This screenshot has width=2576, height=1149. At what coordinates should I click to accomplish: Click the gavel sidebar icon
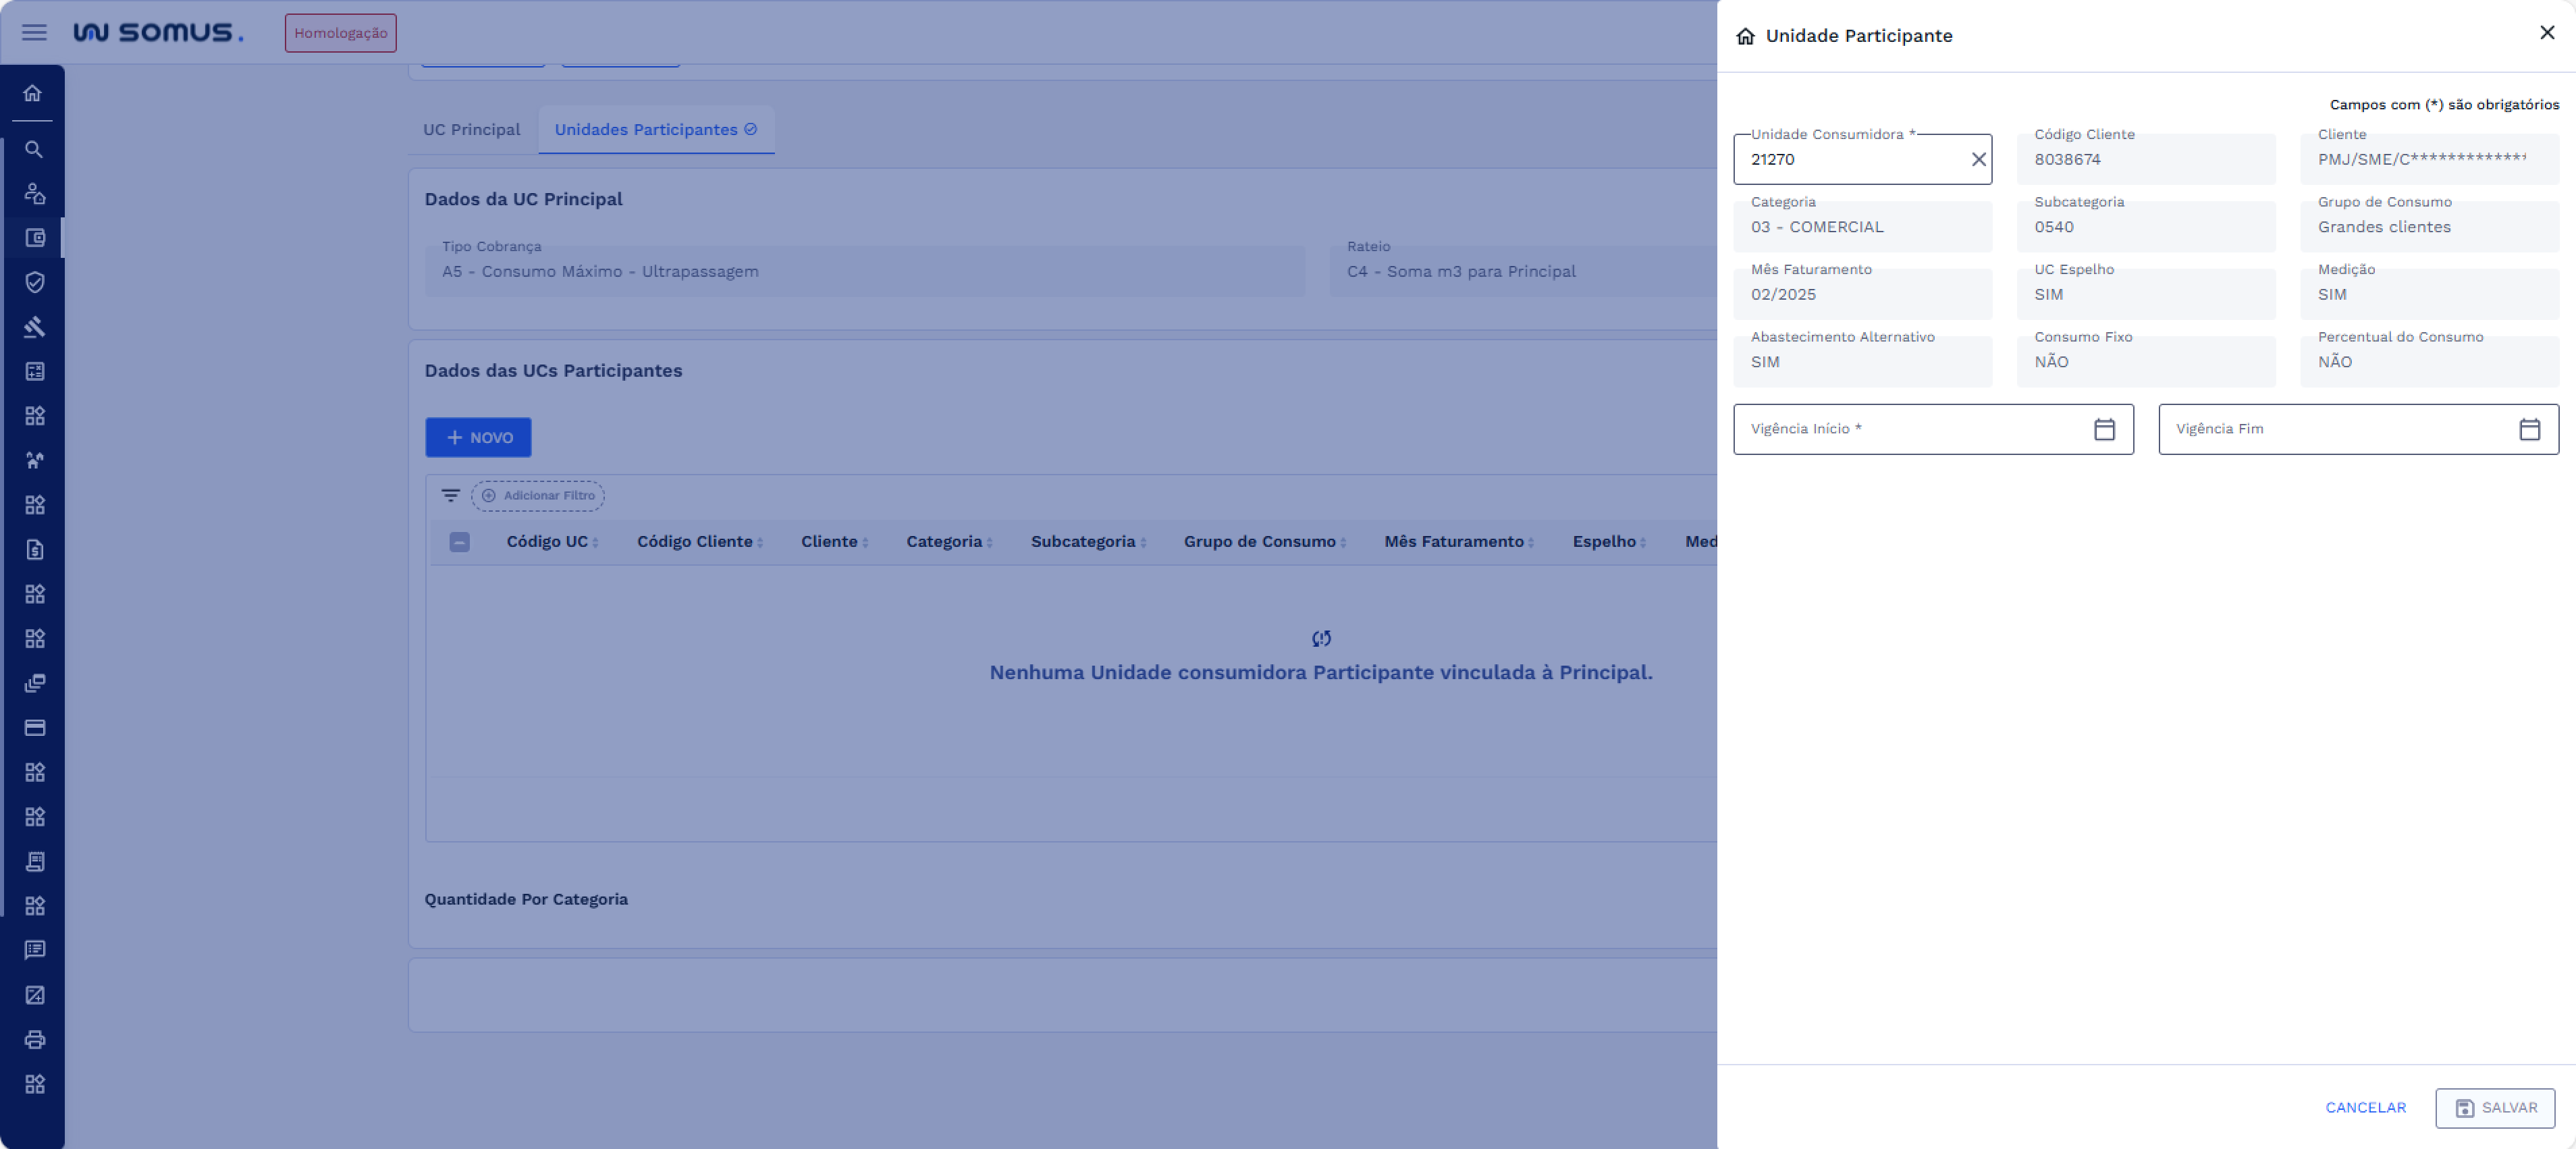click(x=34, y=327)
